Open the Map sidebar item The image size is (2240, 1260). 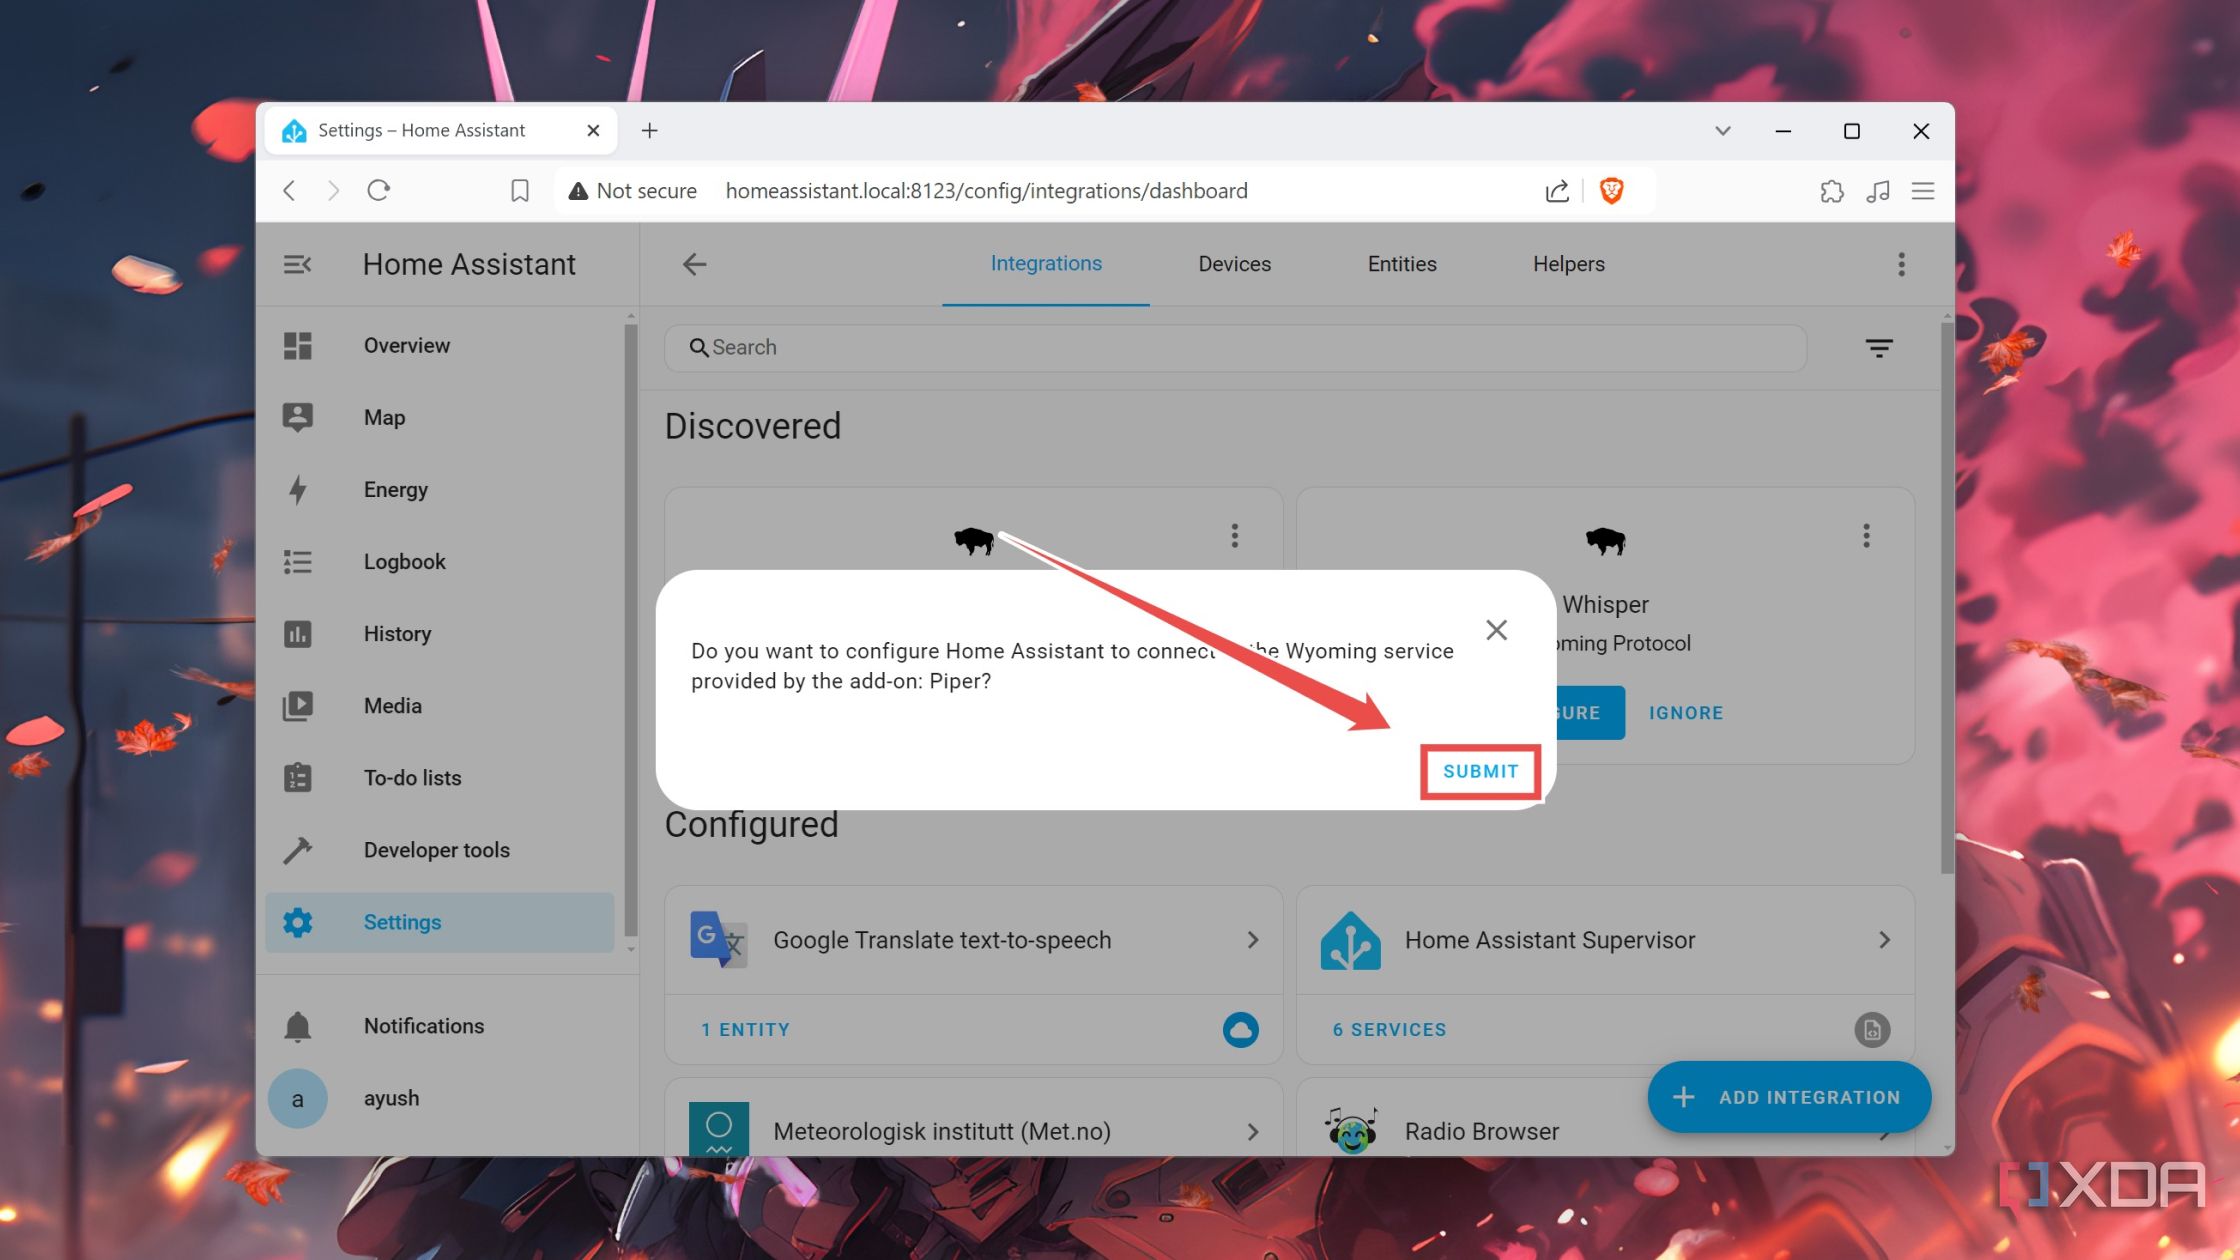point(384,417)
